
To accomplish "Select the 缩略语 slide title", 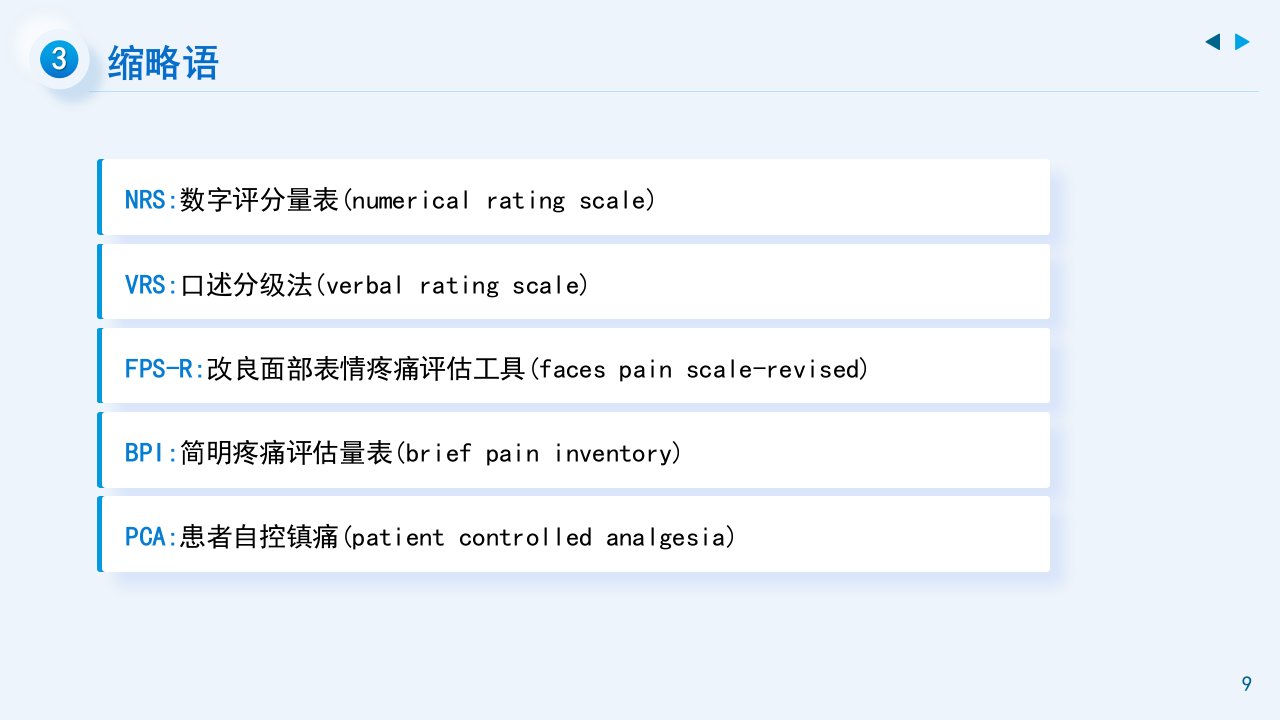I will point(163,62).
